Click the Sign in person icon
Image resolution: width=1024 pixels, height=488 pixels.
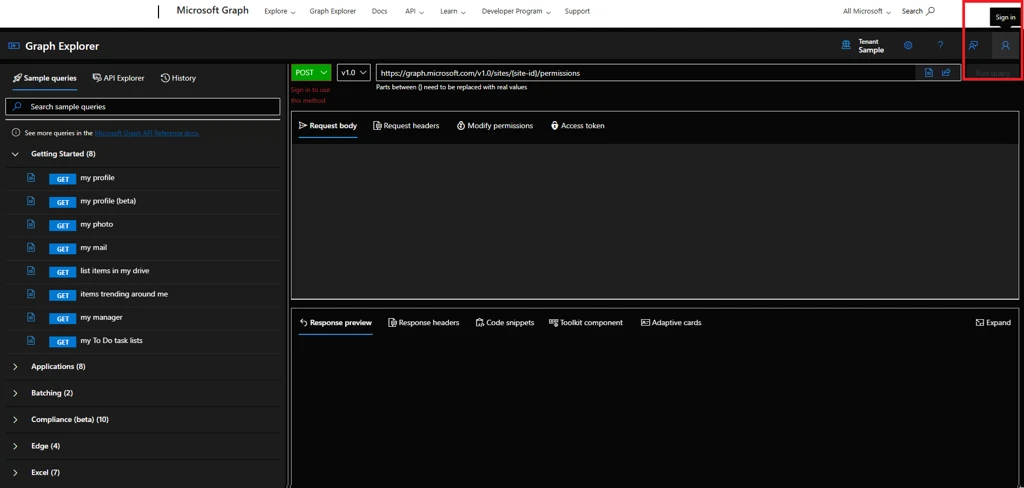pyautogui.click(x=1005, y=46)
